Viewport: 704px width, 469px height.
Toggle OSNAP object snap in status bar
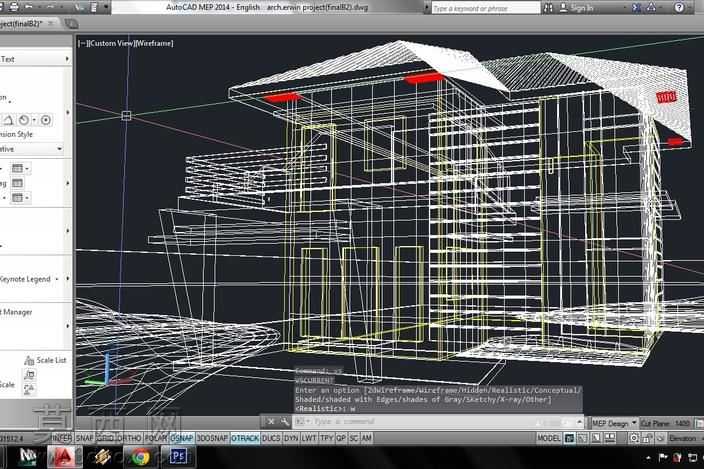coord(181,438)
